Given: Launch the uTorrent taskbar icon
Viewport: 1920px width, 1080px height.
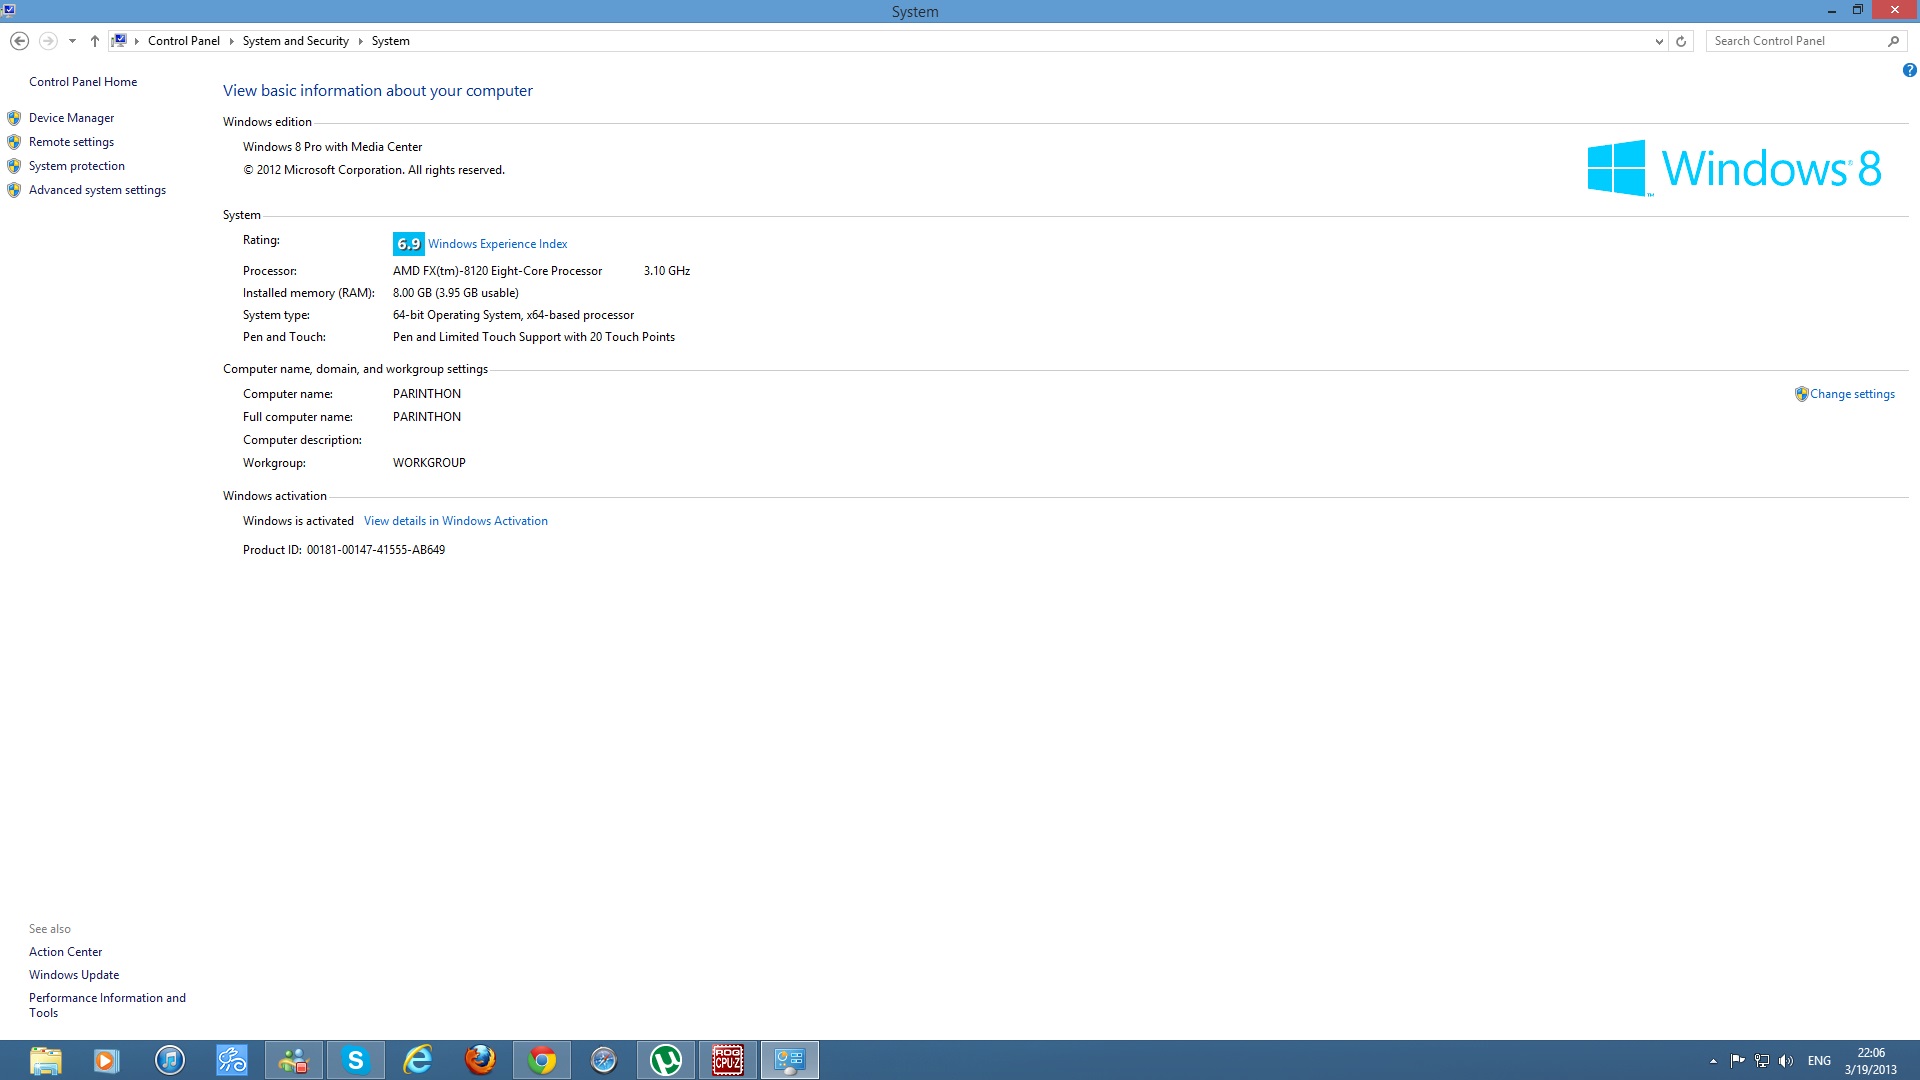Looking at the screenshot, I should tap(665, 1060).
